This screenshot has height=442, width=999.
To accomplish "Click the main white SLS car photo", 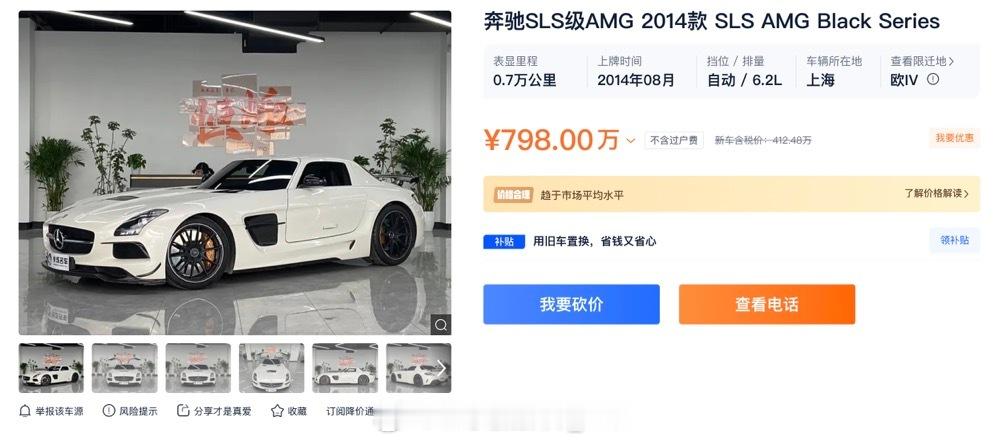I will pos(235,173).
